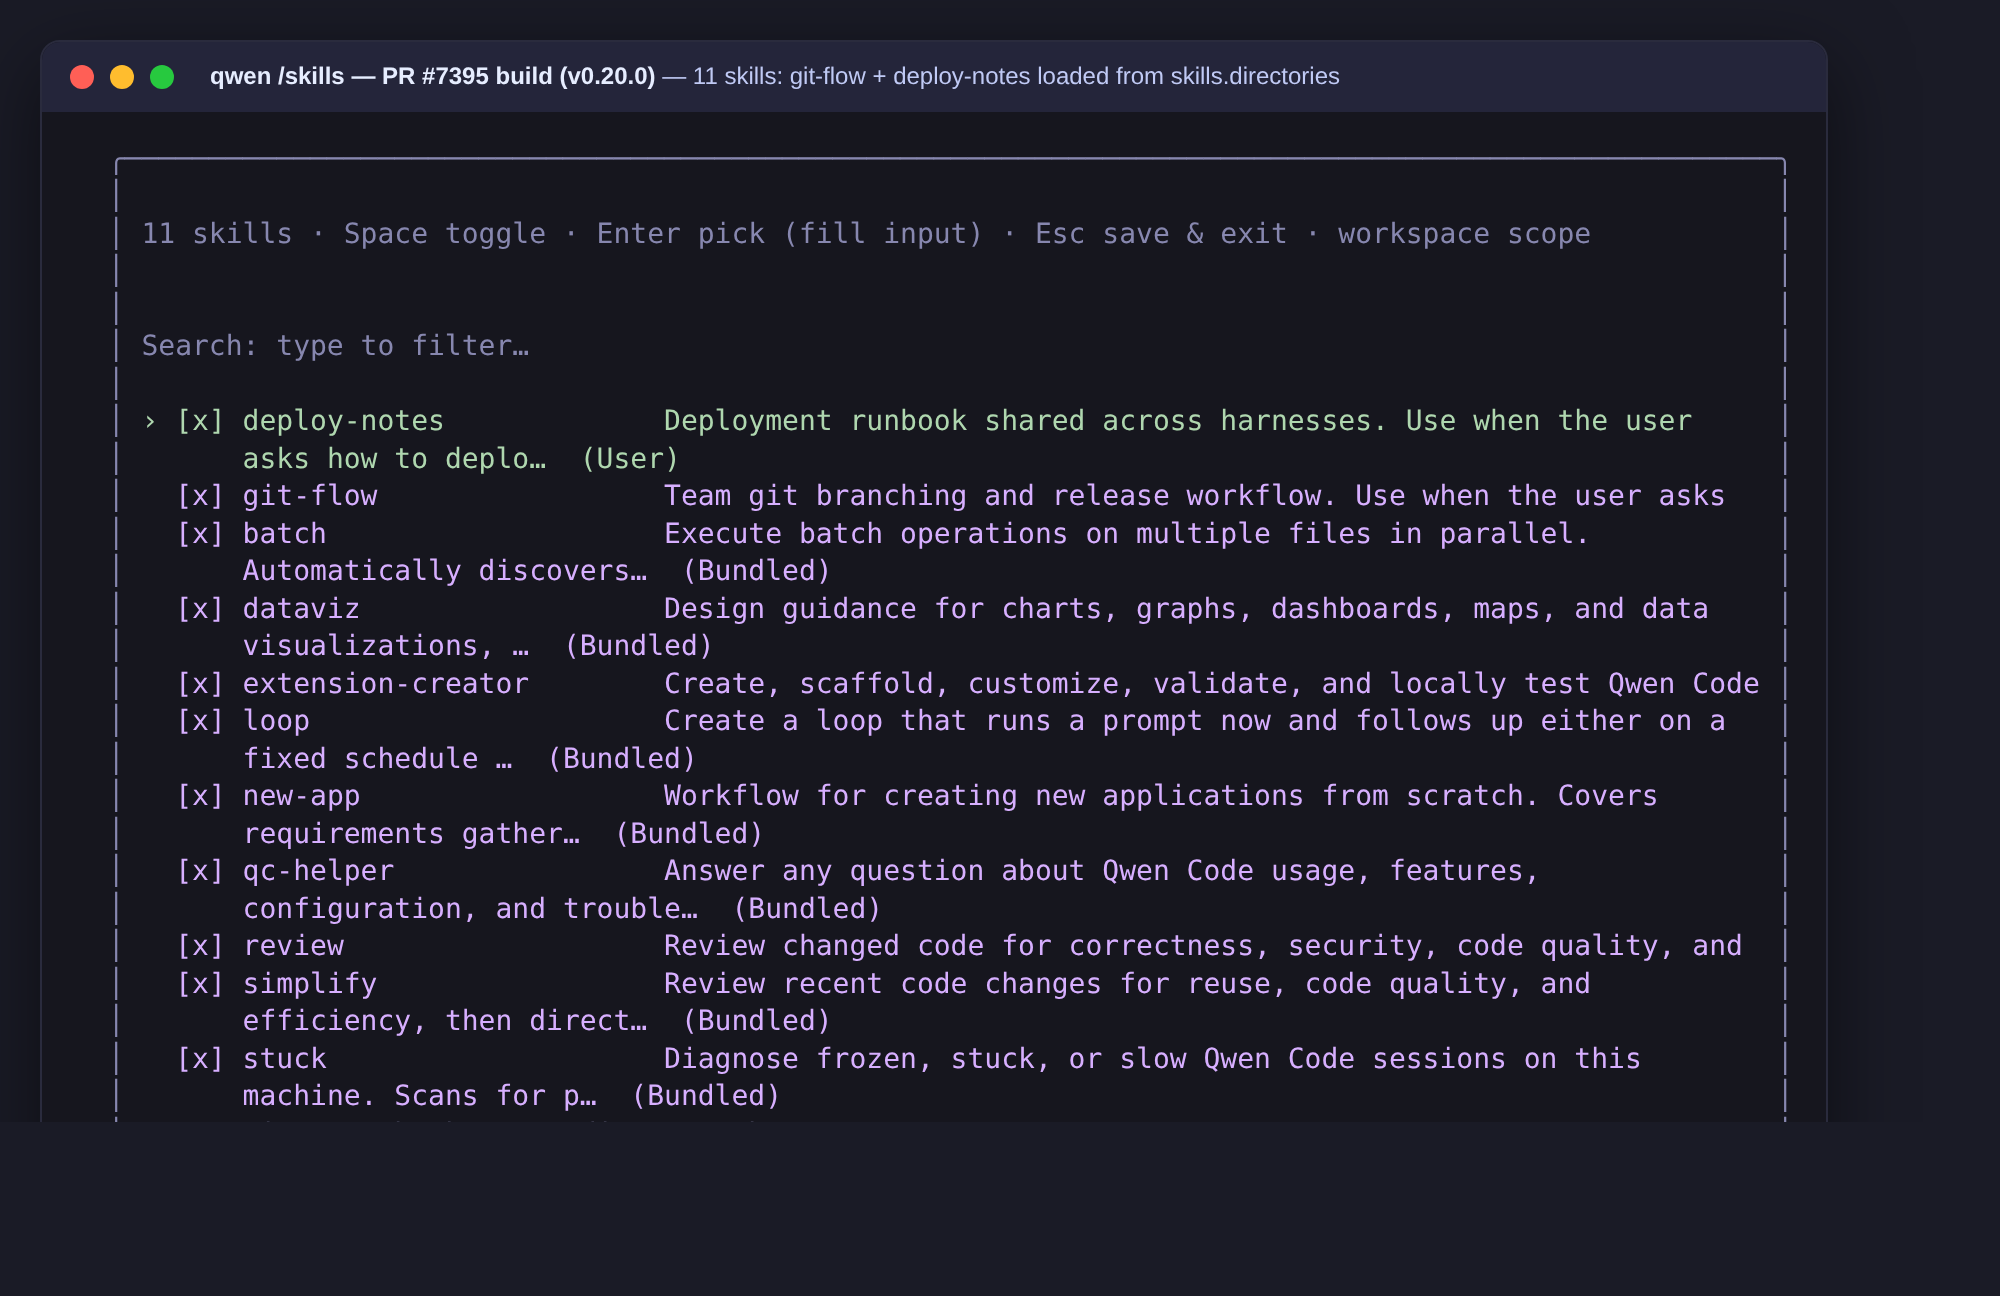This screenshot has height=1296, width=2000.
Task: Toggle the dataviz skill checkbox
Action: (x=200, y=609)
